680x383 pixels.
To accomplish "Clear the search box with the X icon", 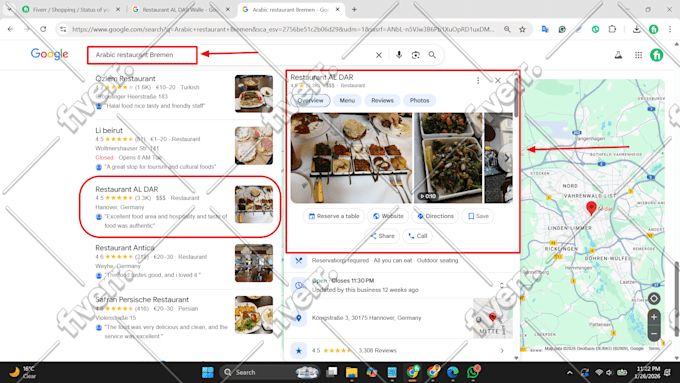I will [x=379, y=55].
